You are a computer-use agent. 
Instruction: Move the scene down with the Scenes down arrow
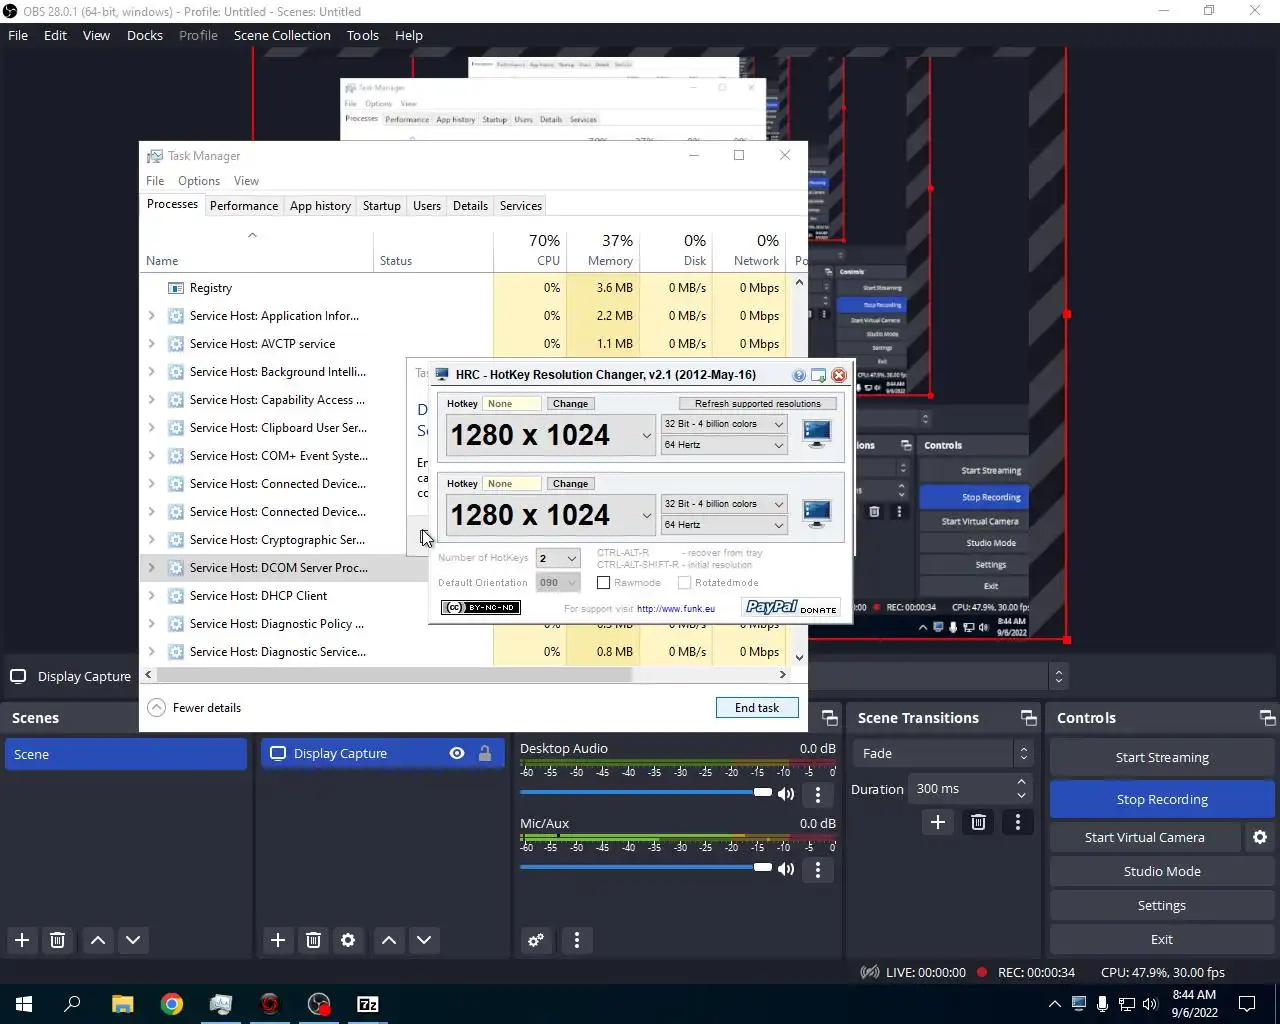point(133,940)
